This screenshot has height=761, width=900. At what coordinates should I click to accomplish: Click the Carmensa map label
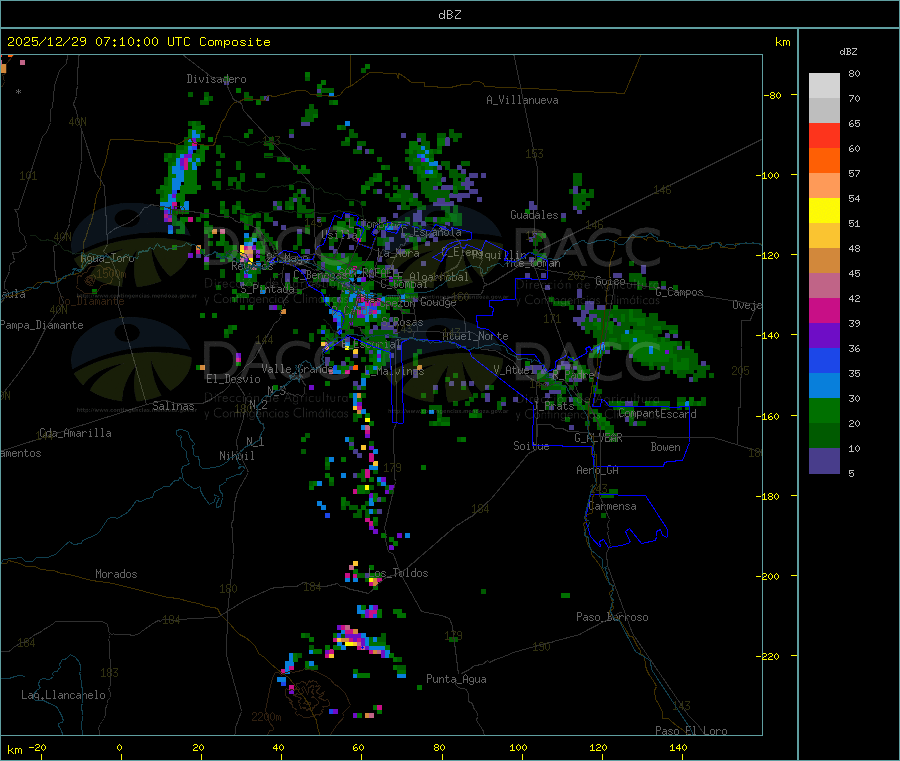pos(612,506)
